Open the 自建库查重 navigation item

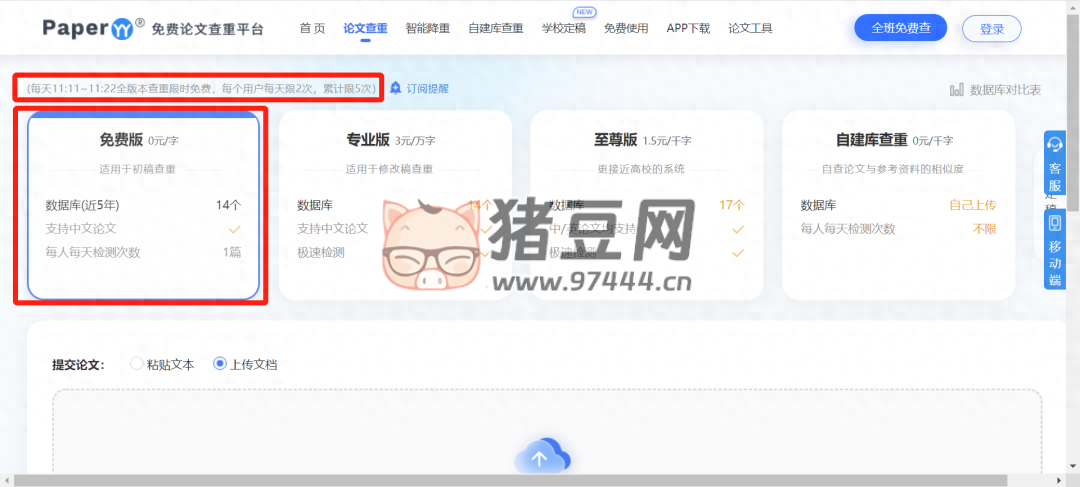click(x=495, y=28)
